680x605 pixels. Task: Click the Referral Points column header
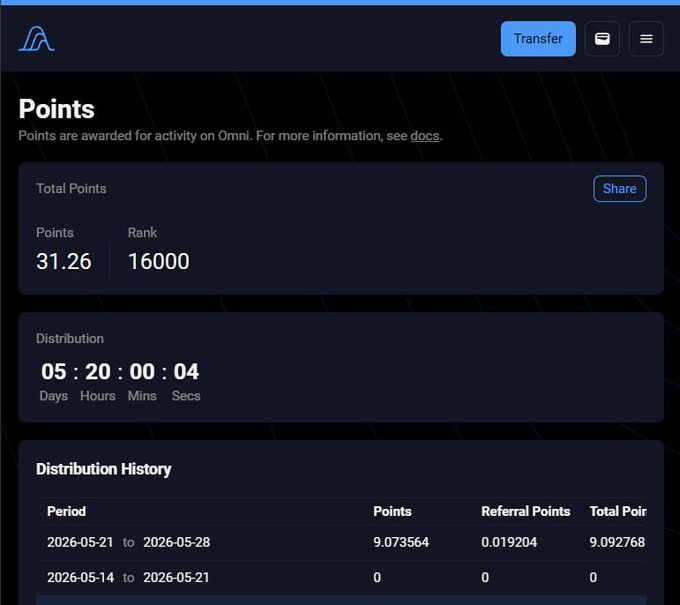pyautogui.click(x=526, y=511)
